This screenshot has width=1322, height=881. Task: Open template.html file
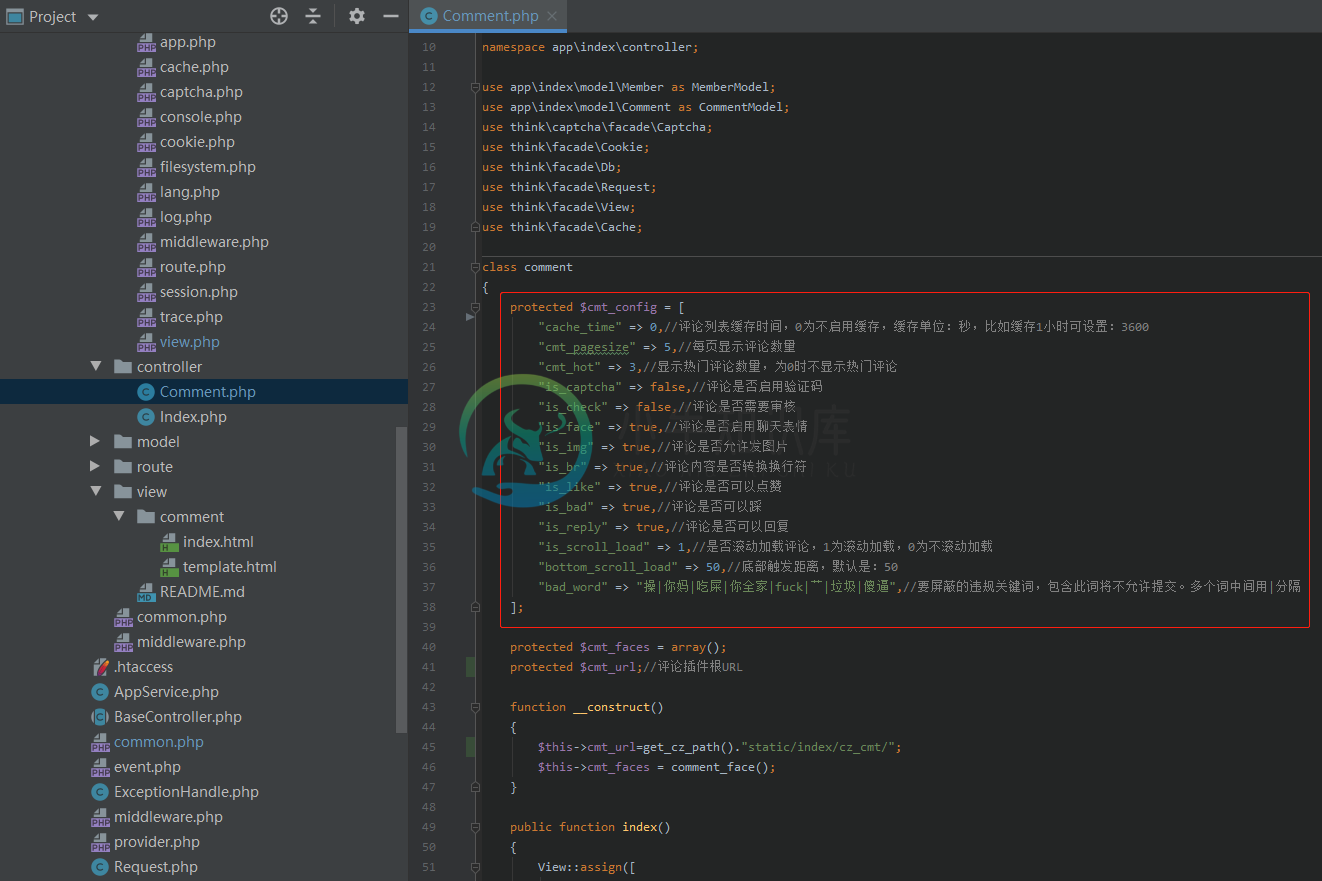click(229, 567)
